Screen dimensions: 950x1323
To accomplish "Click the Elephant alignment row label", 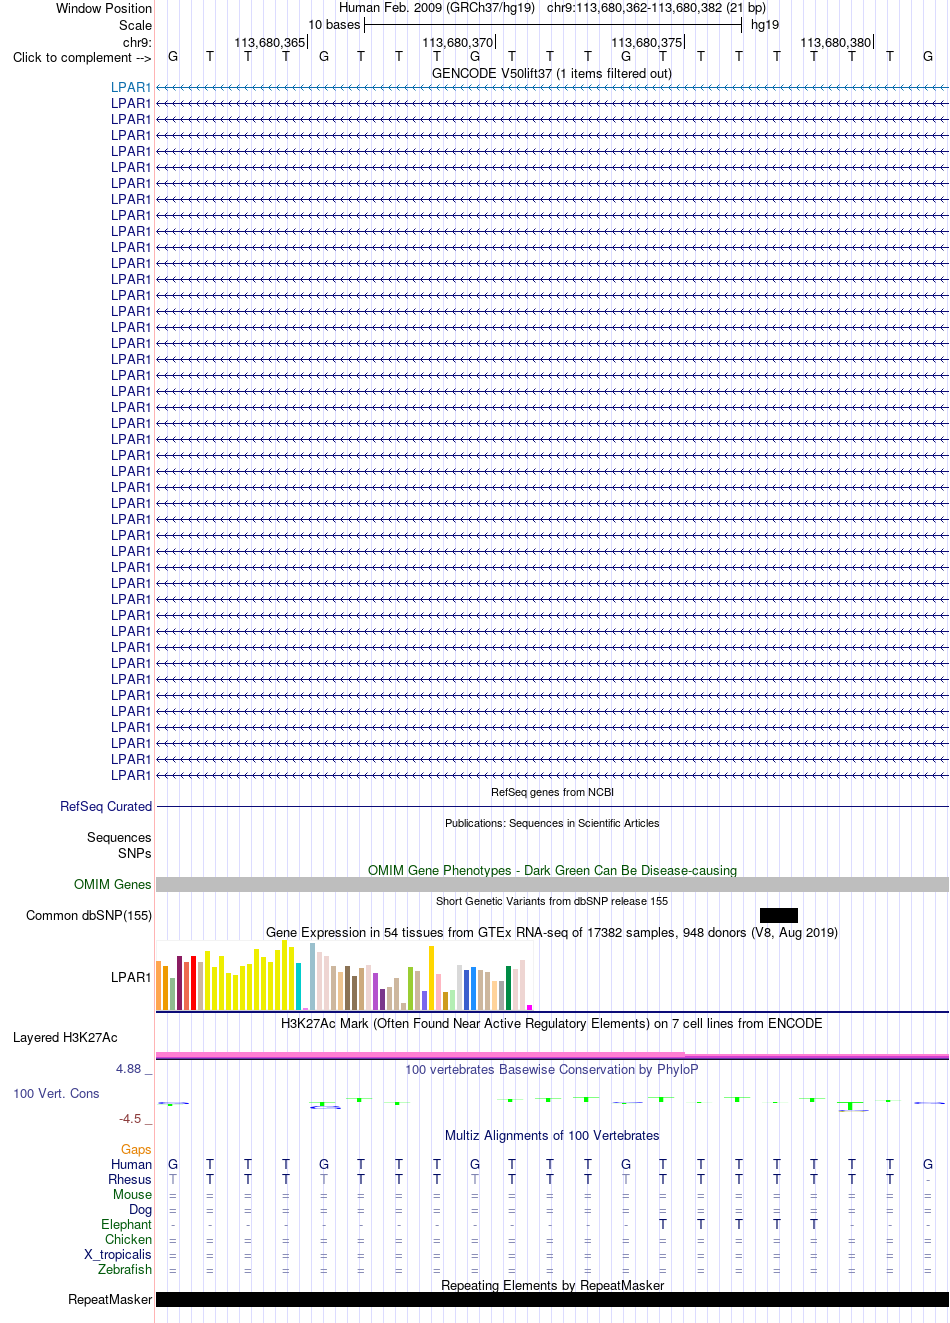I will [x=127, y=1224].
